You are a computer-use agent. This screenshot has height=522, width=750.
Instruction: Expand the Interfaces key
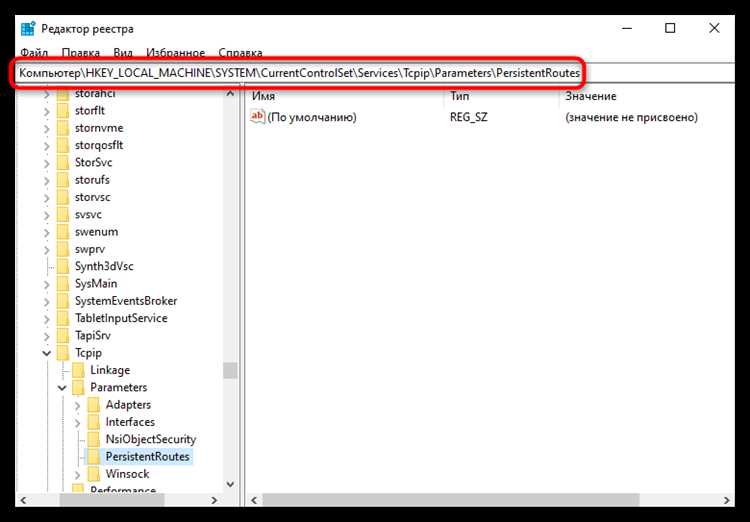[77, 422]
